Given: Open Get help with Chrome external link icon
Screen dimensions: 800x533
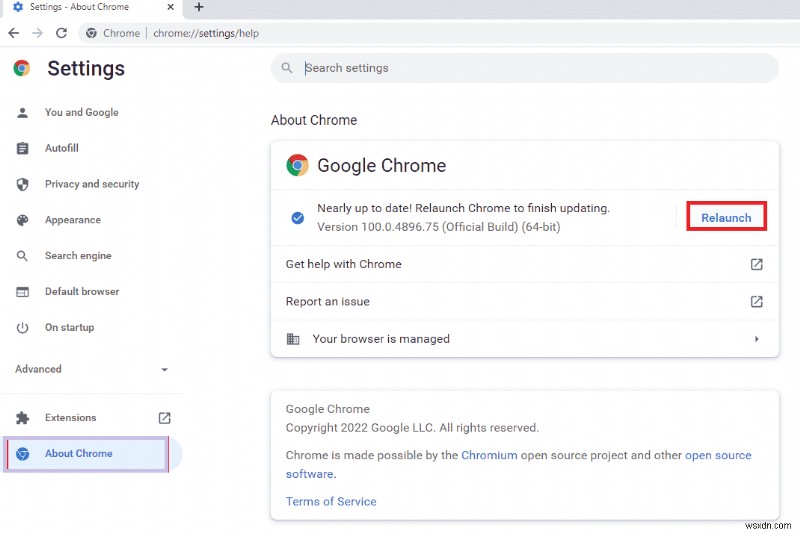Looking at the screenshot, I should [757, 264].
